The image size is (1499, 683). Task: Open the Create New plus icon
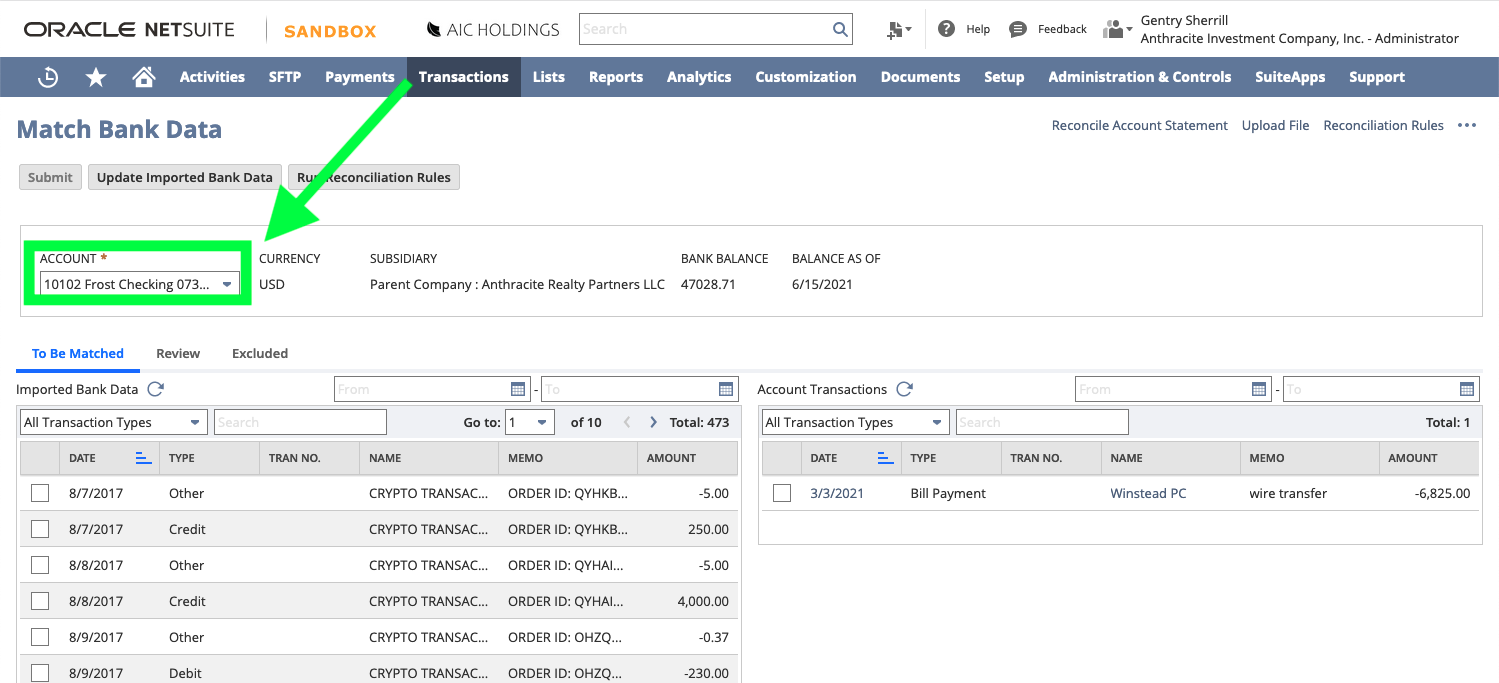click(898, 30)
